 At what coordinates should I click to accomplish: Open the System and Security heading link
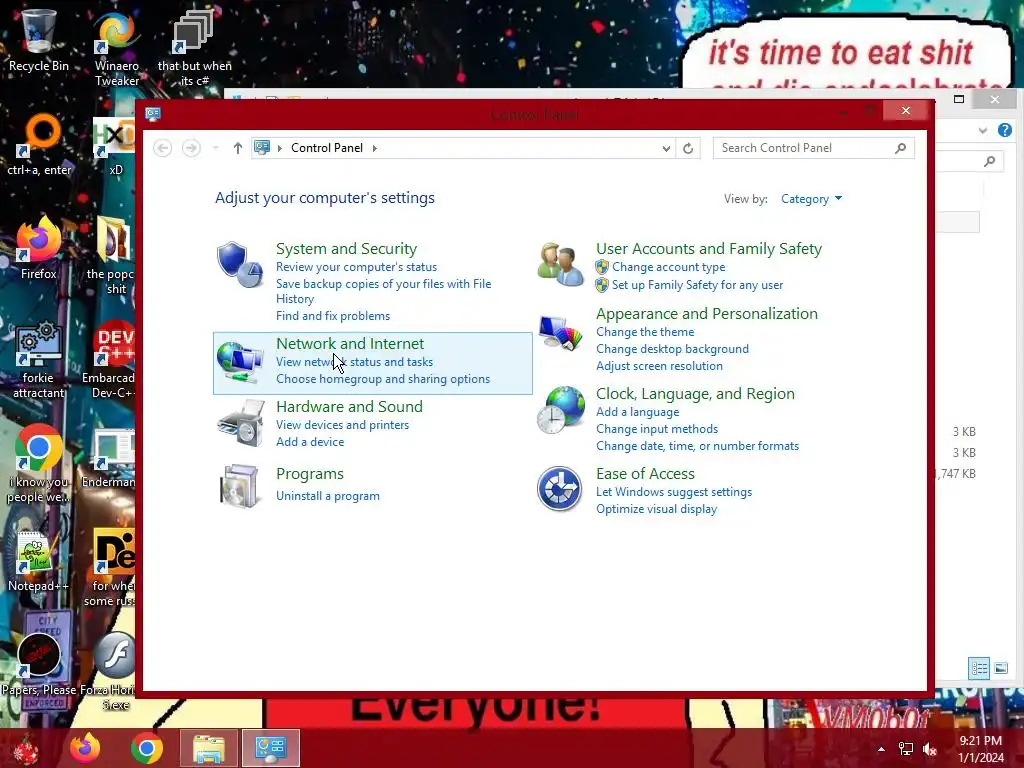[346, 249]
